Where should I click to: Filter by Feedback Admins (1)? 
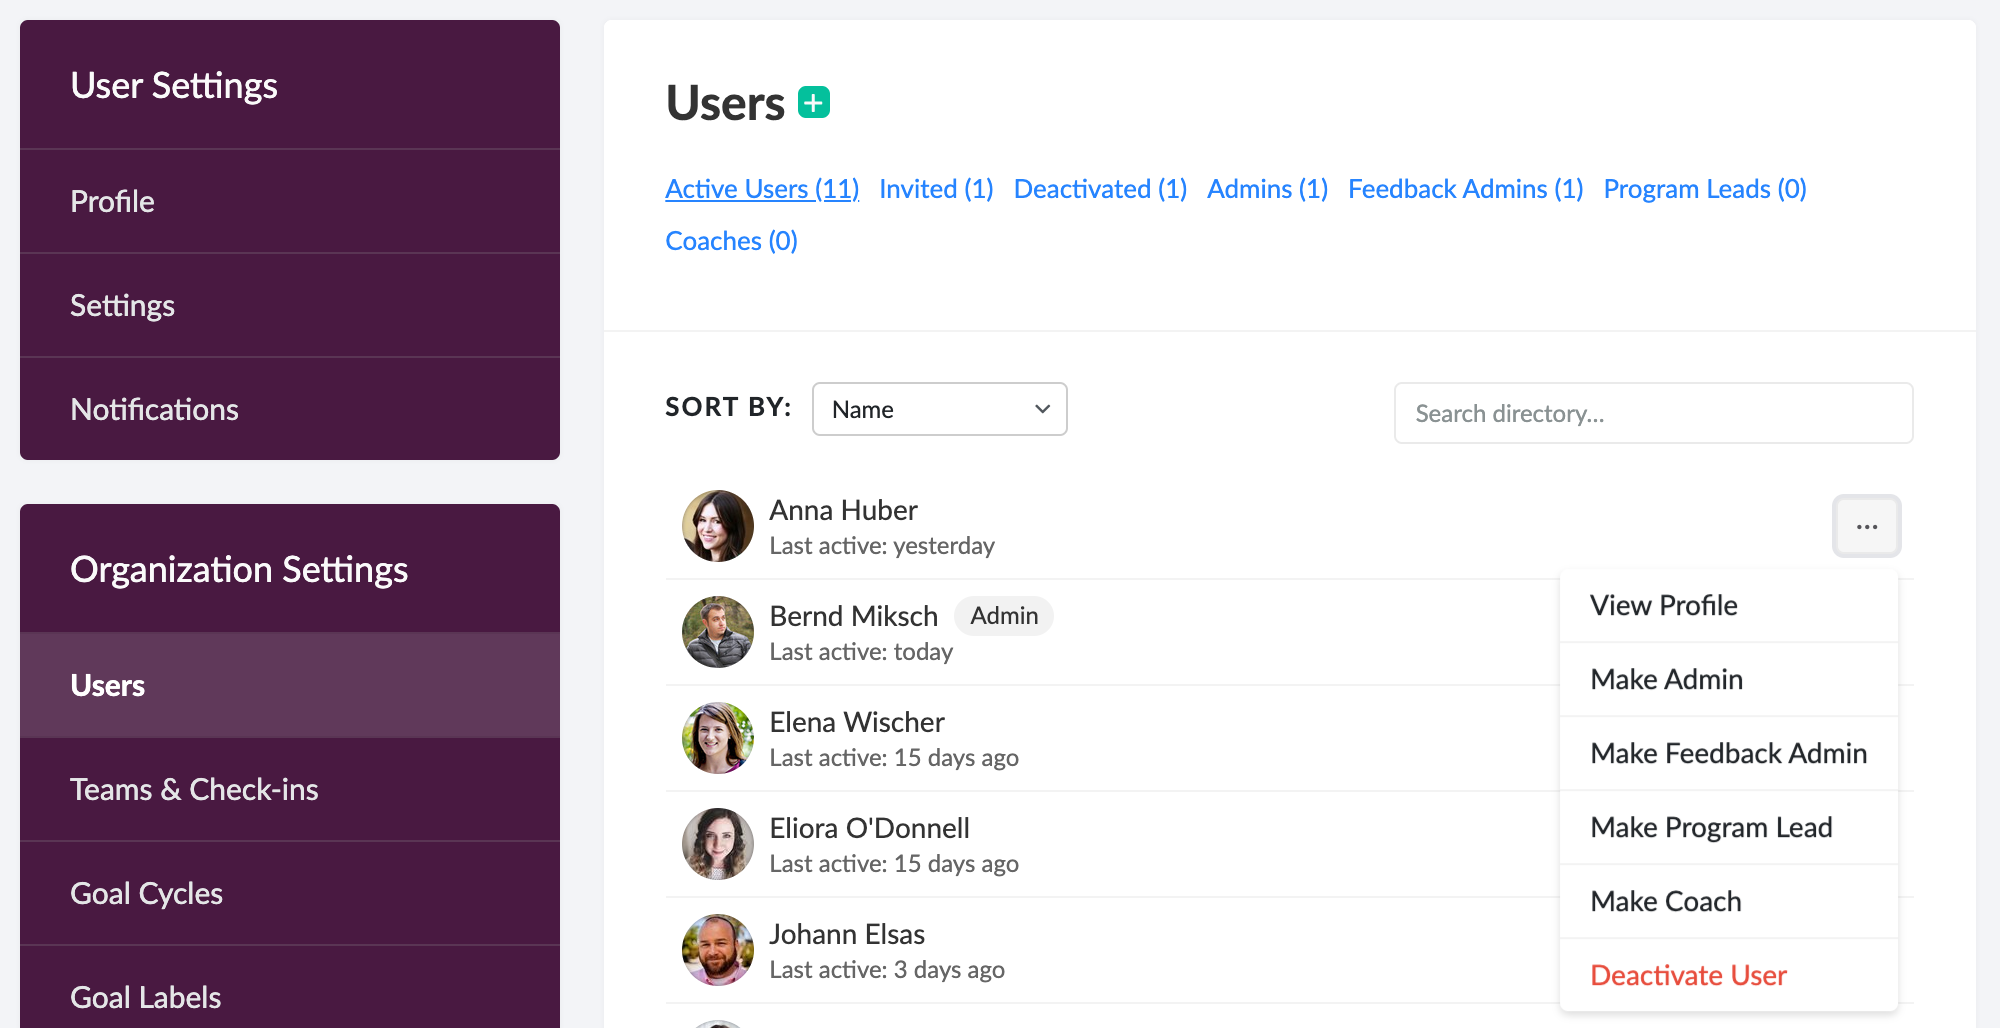1465,189
